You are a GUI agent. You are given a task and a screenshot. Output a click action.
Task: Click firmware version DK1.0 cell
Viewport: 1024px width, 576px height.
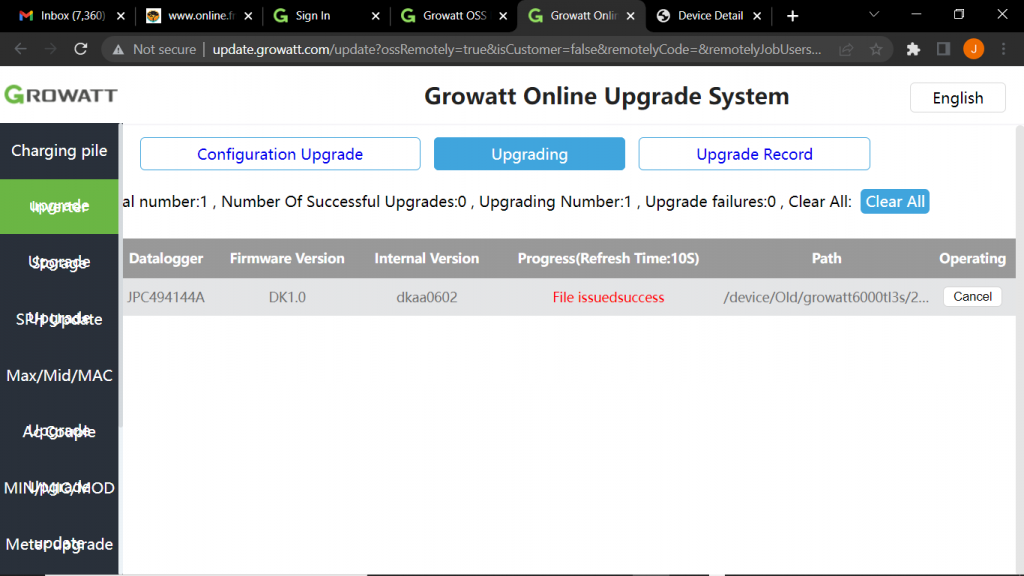pos(287,297)
